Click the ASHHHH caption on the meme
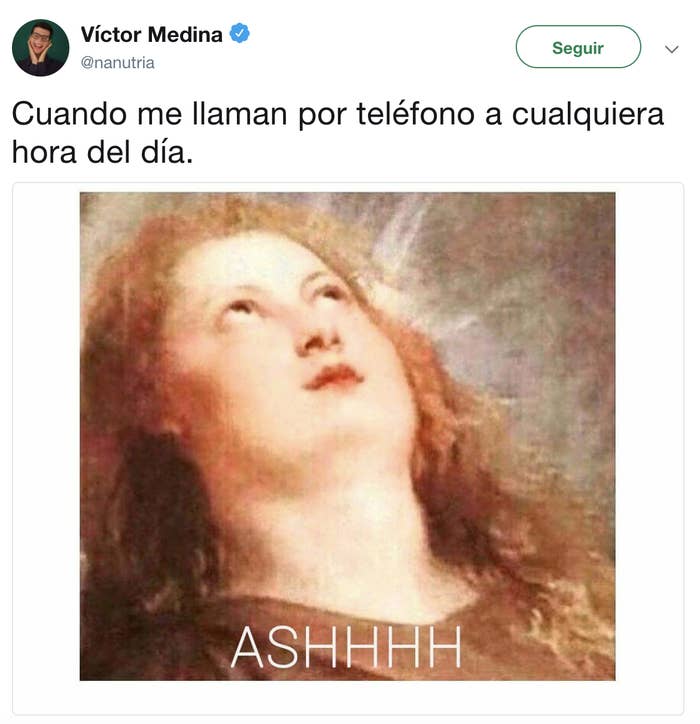Image resolution: width=700 pixels, height=724 pixels. coord(346,647)
